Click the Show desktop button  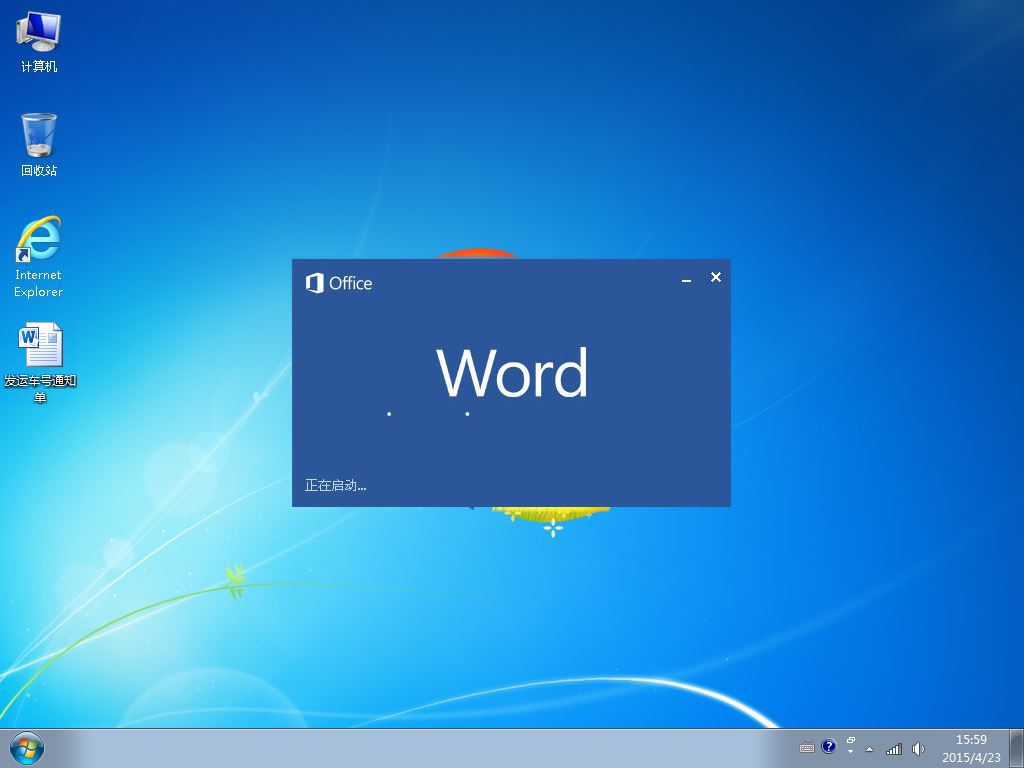1017,748
